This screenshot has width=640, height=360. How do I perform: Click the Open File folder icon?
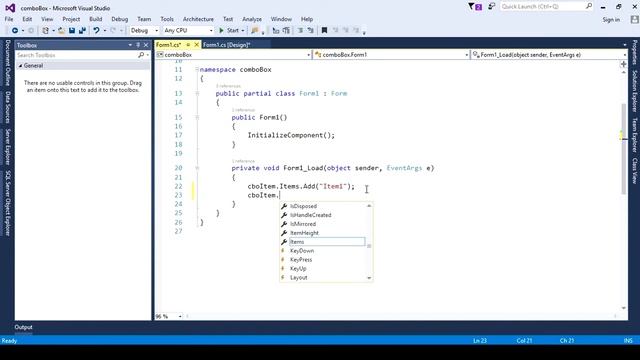click(x=61, y=30)
